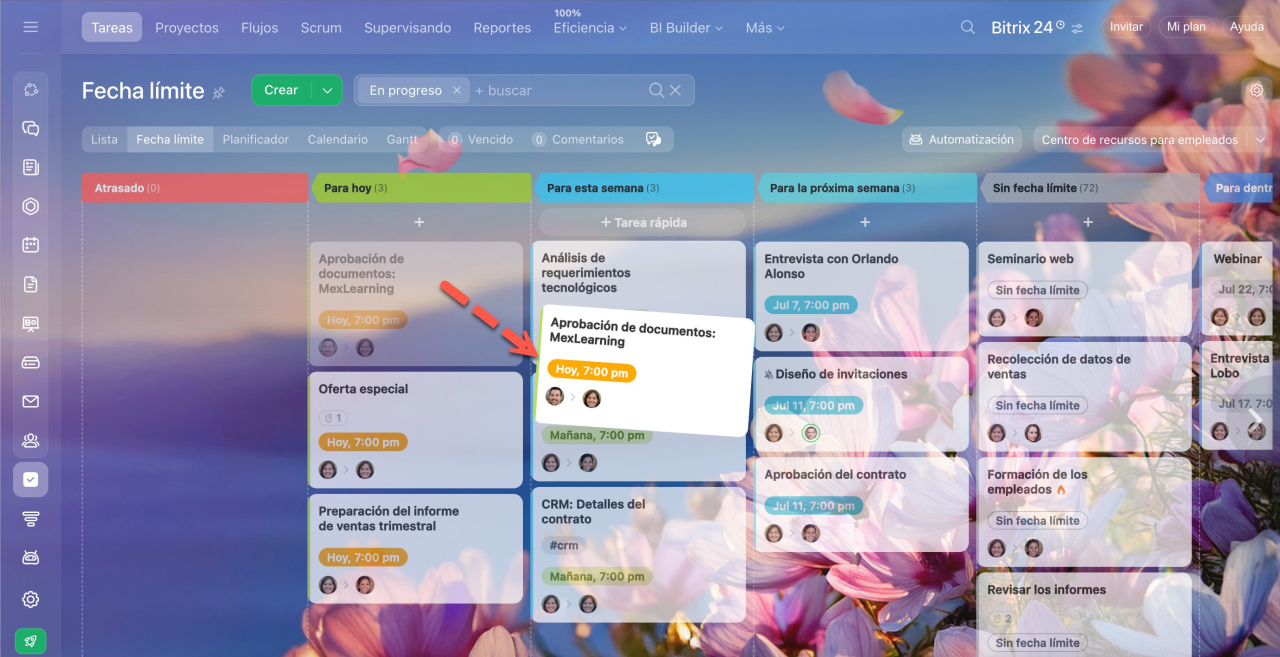
Task: Add a task in Para la próxima semana column
Action: coord(865,222)
